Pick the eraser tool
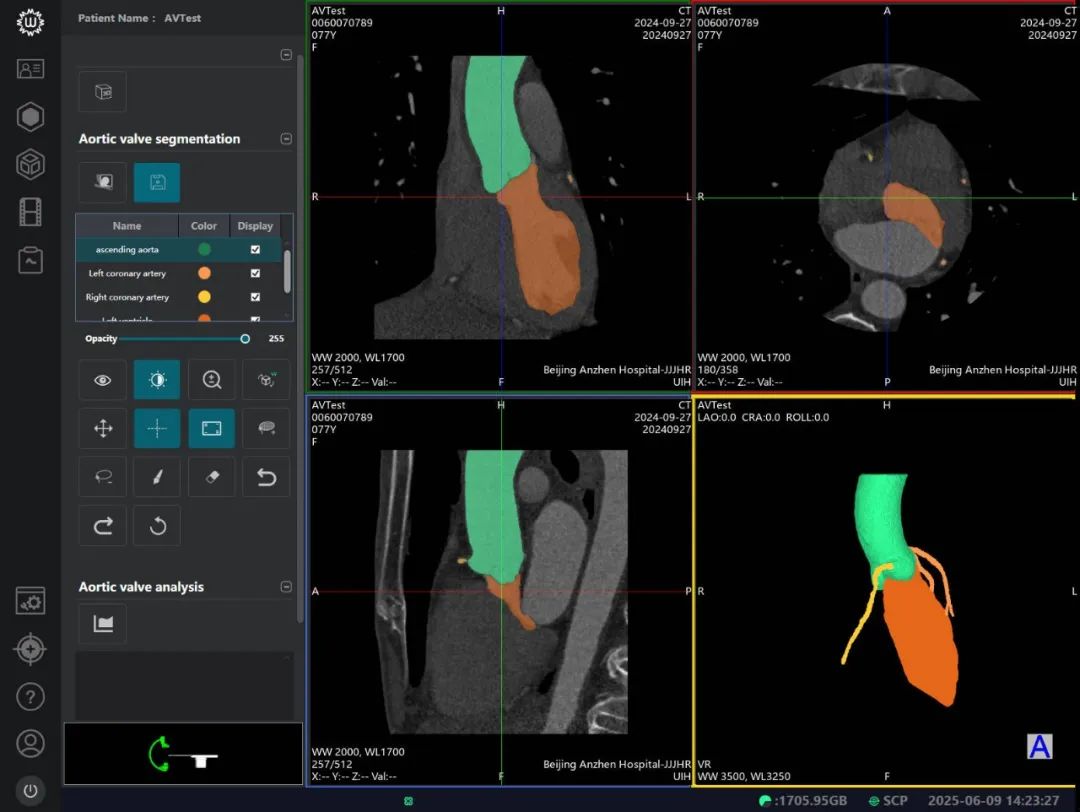This screenshot has height=812, width=1080. pyautogui.click(x=212, y=477)
